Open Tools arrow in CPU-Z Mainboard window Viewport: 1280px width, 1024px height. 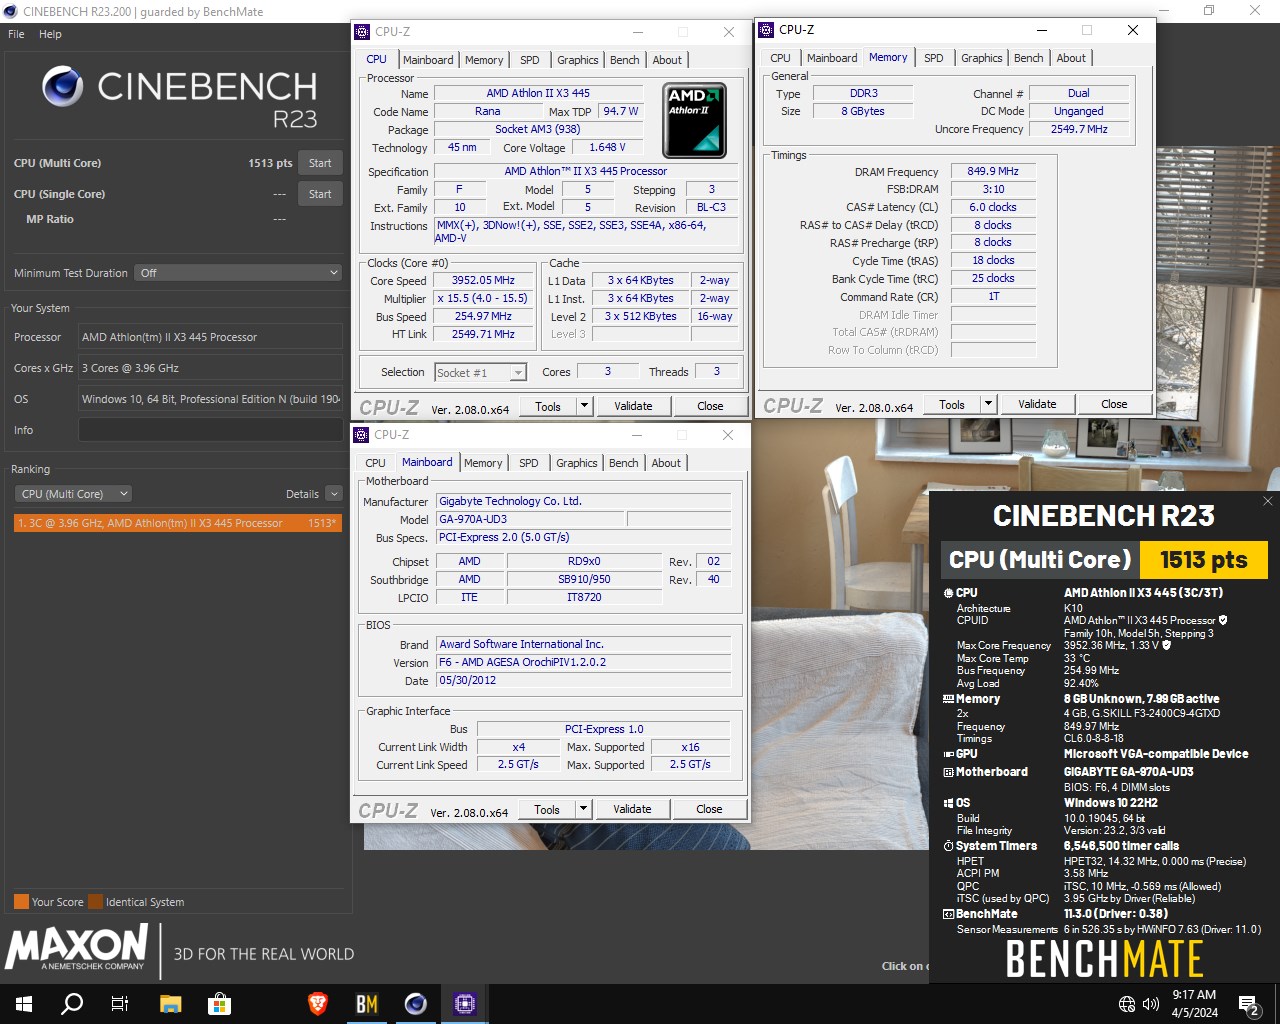point(584,809)
